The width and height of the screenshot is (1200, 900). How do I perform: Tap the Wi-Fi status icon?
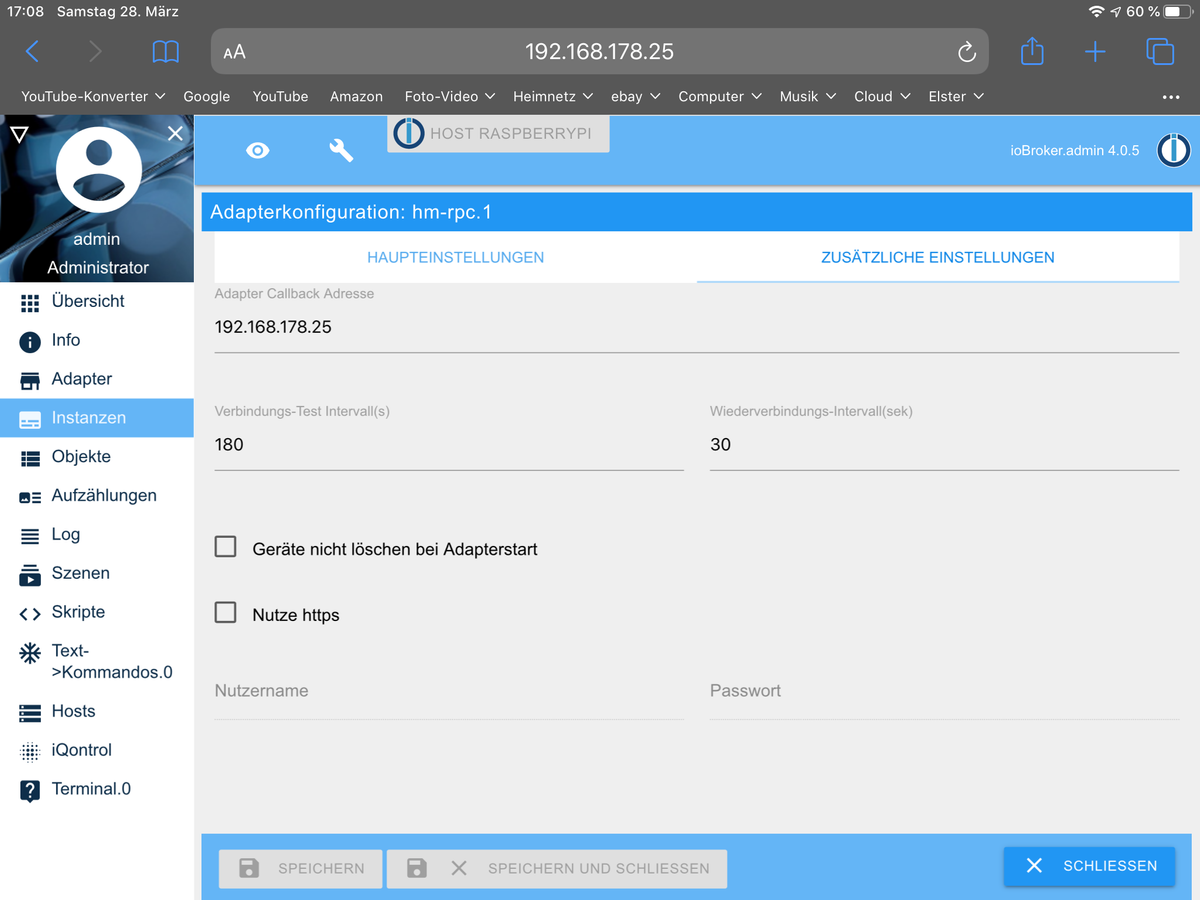(1096, 12)
